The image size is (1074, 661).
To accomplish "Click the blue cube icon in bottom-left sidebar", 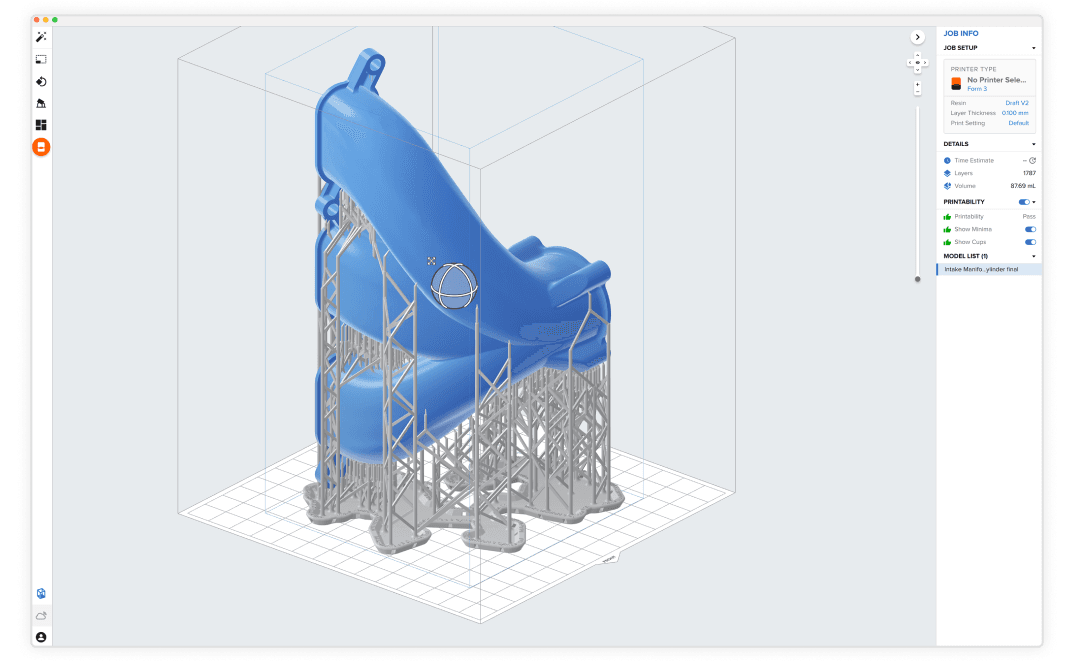I will pyautogui.click(x=41, y=594).
